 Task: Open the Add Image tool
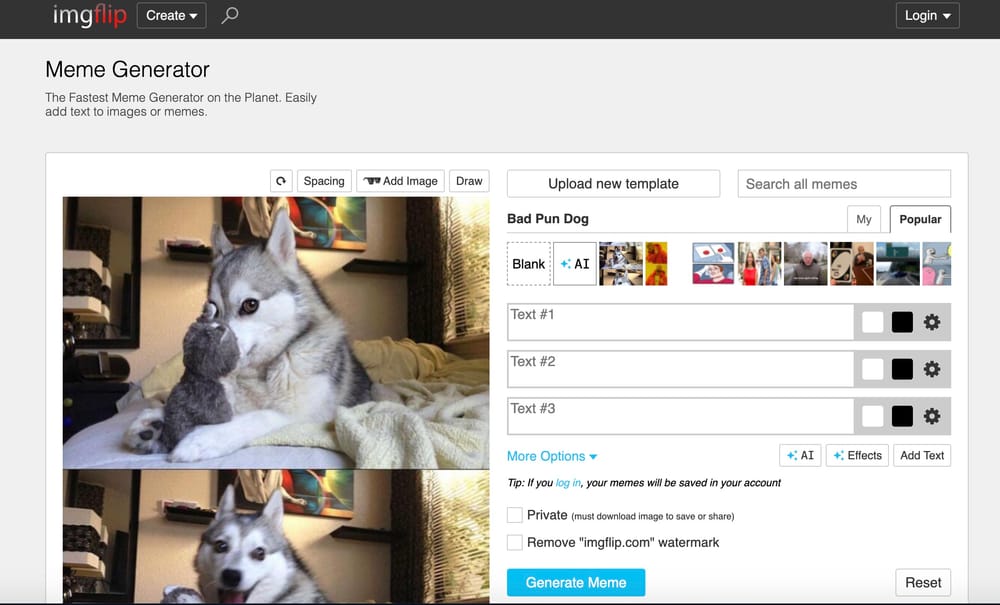click(399, 180)
